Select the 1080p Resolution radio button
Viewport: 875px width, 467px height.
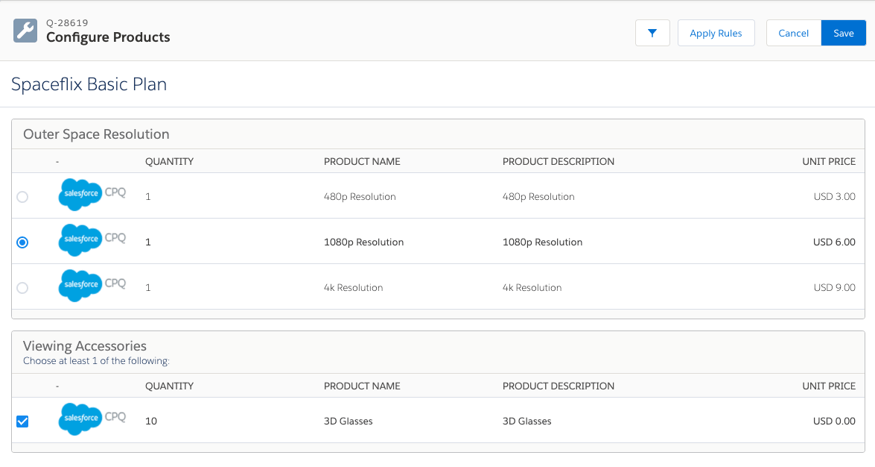22,242
